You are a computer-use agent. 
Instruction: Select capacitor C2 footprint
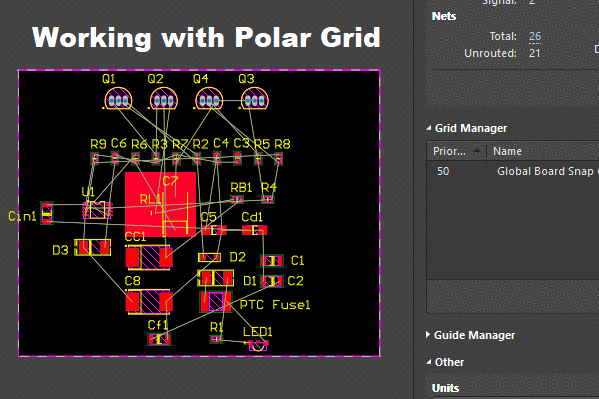[272, 281]
